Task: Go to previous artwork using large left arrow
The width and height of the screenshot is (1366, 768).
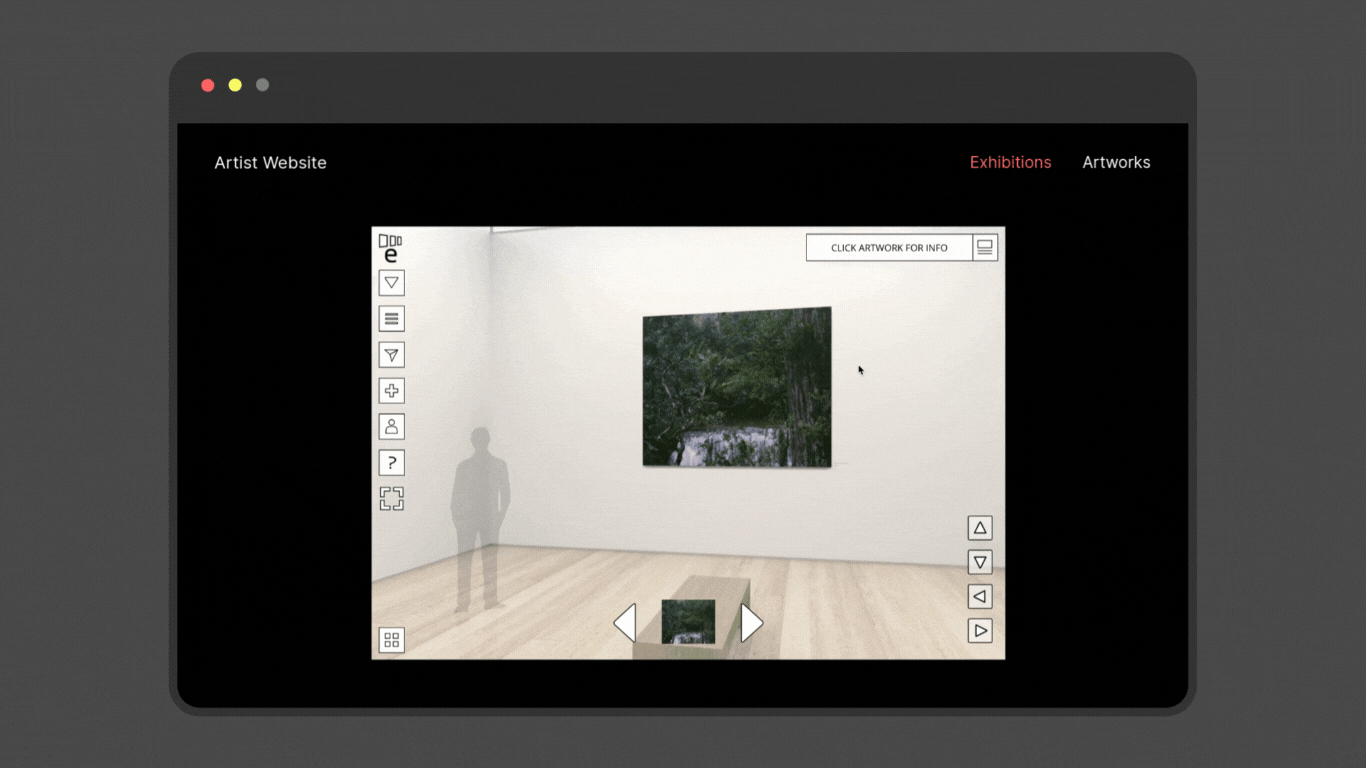Action: coord(625,623)
